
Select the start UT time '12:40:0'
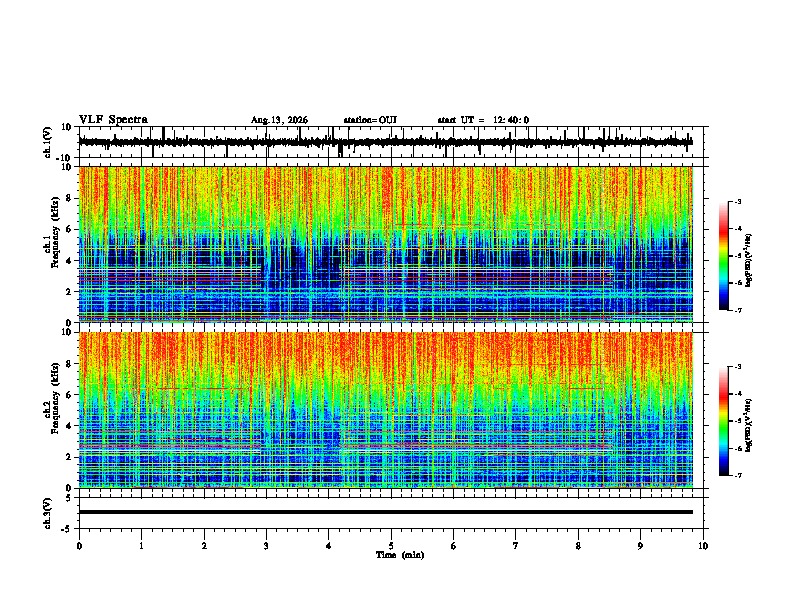[511, 120]
